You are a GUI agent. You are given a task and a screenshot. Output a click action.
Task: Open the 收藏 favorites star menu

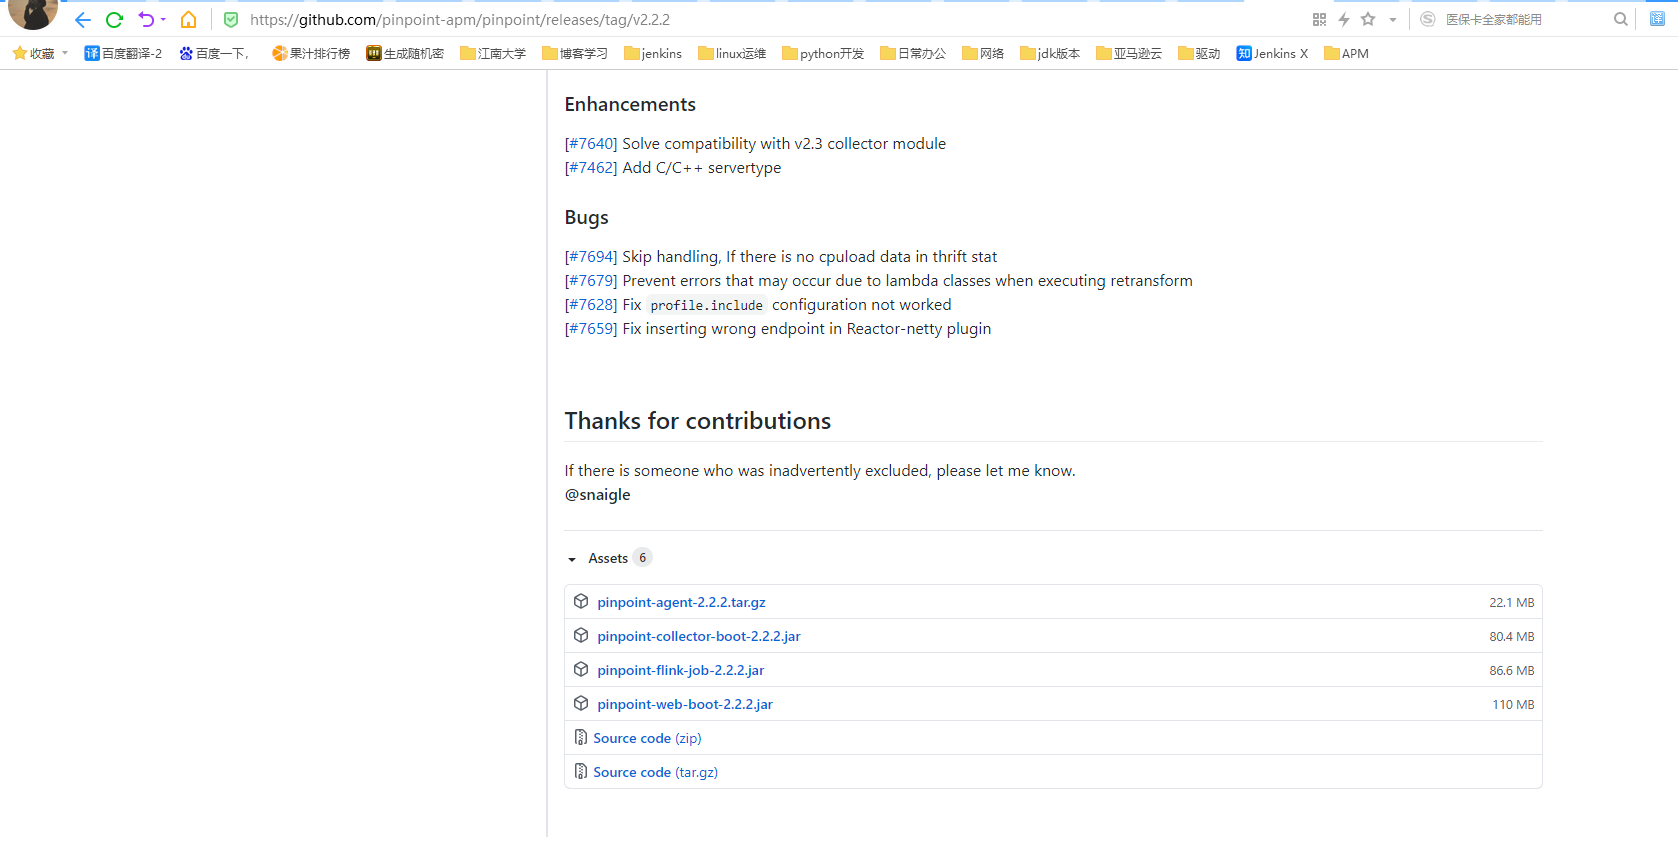coord(34,54)
